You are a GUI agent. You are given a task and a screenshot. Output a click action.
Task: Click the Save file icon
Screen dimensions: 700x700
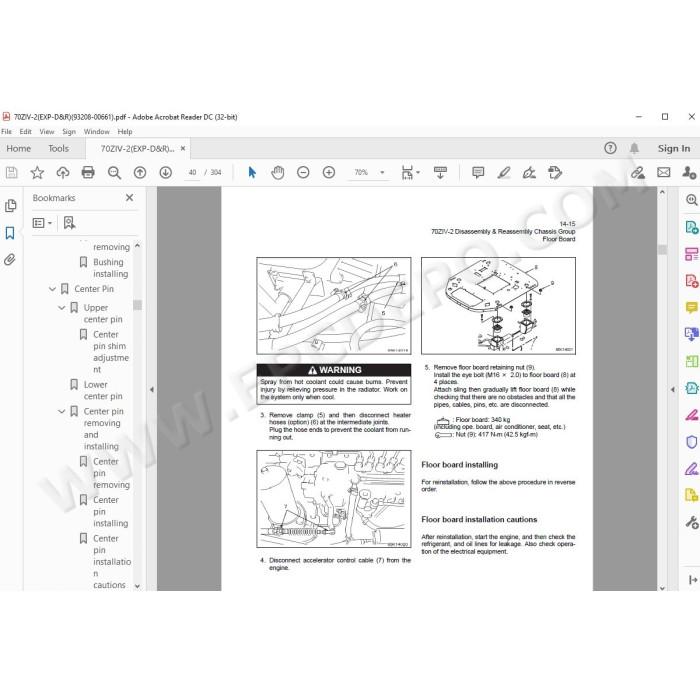[12, 172]
